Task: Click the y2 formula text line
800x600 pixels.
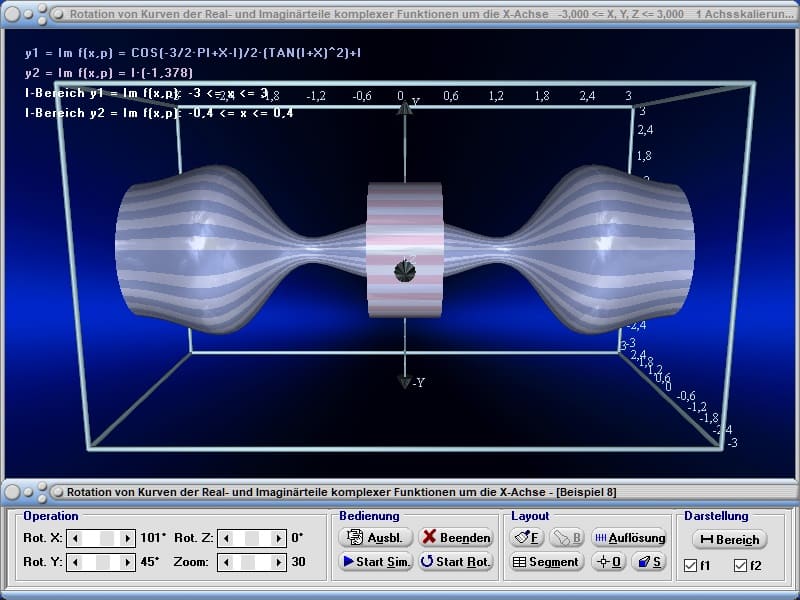Action: pos(109,73)
